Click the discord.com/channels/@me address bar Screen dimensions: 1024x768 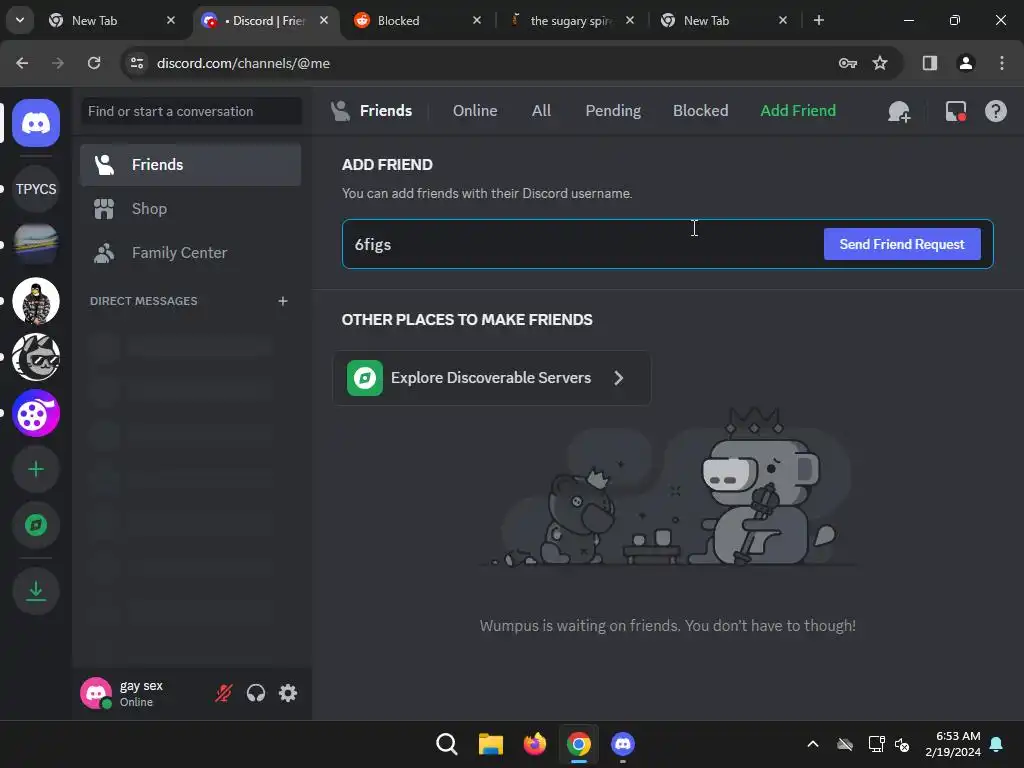click(x=243, y=63)
